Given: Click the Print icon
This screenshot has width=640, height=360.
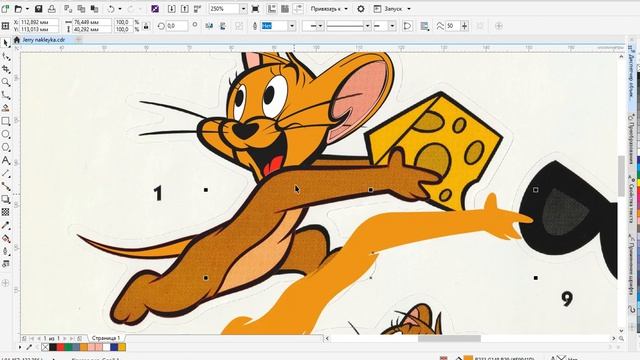Looking at the screenshot, I should (51, 9).
